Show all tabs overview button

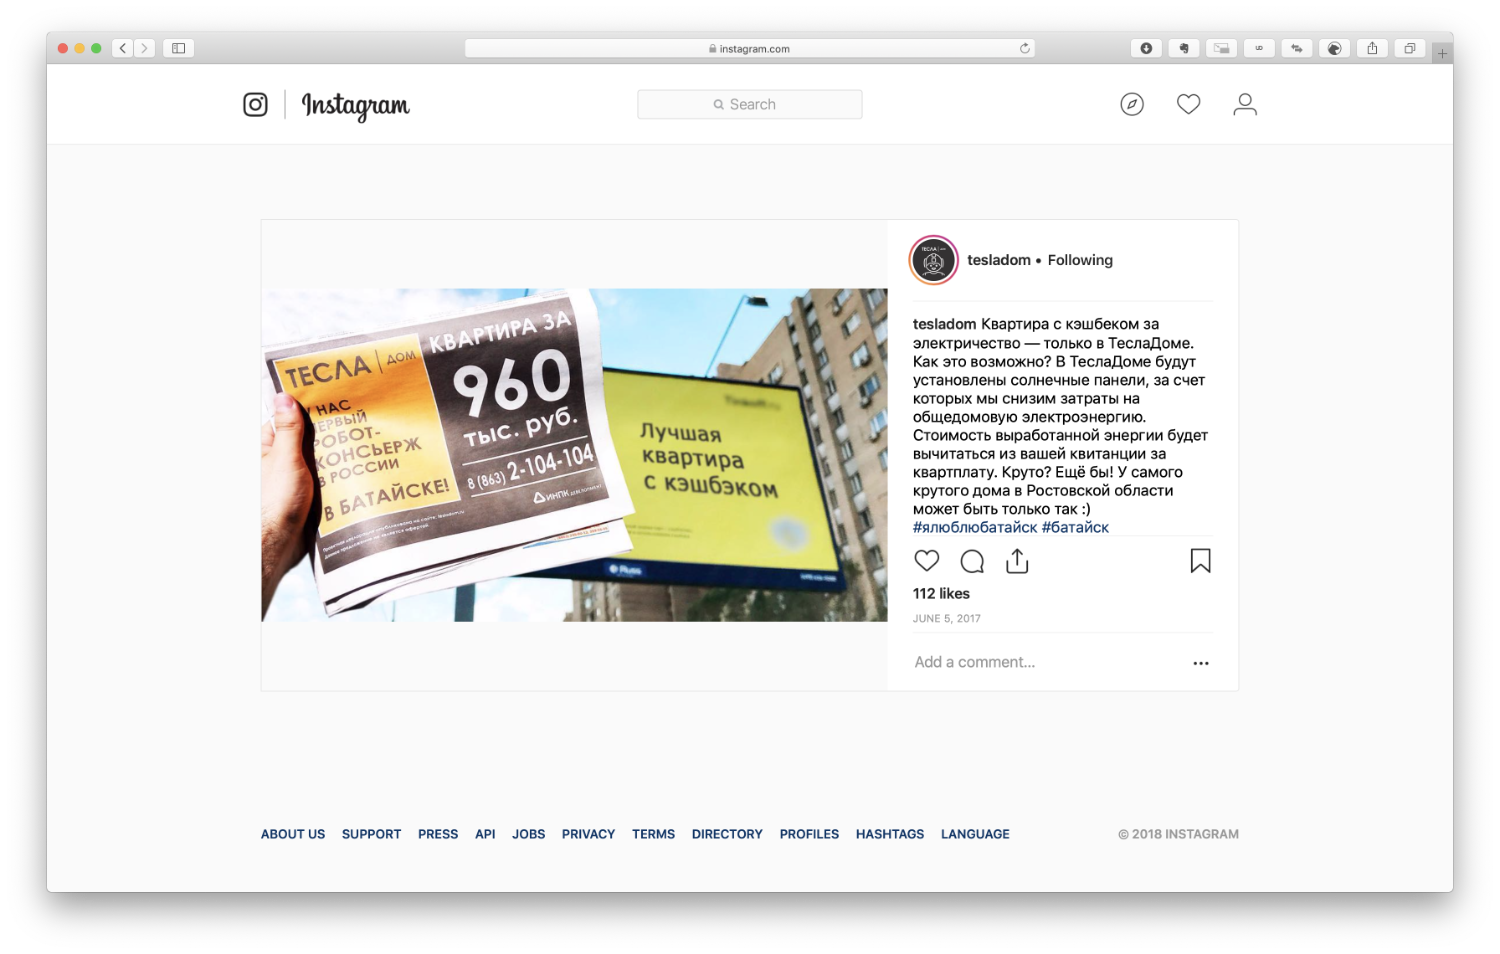point(1410,48)
